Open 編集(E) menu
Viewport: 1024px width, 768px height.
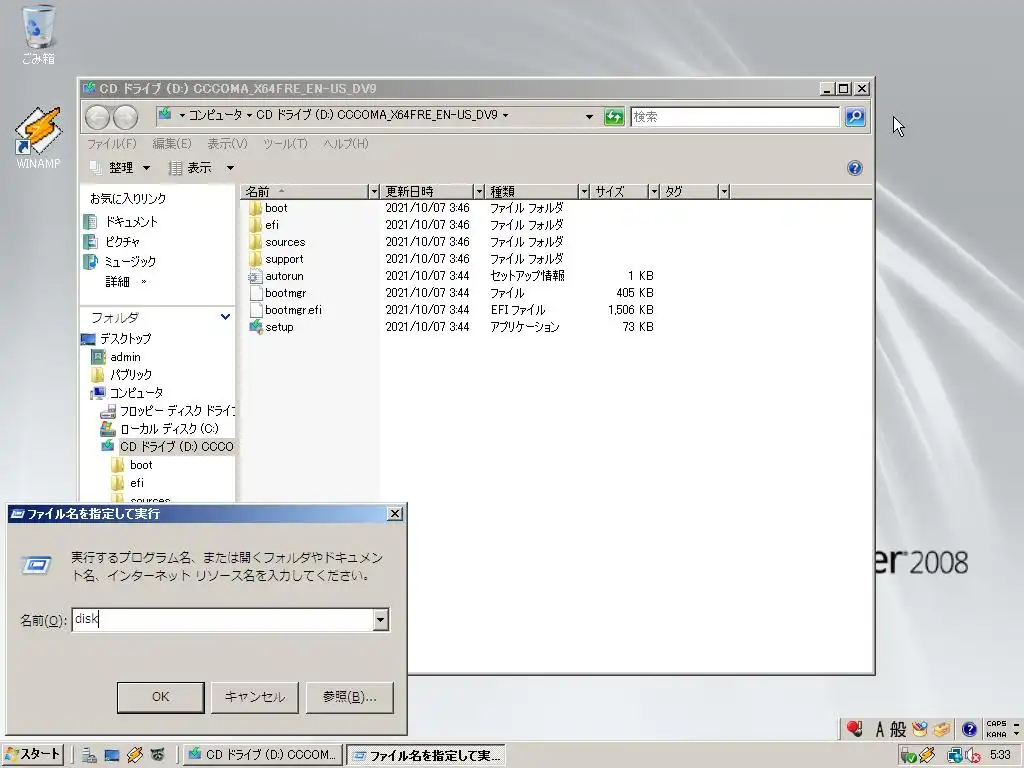pos(172,144)
